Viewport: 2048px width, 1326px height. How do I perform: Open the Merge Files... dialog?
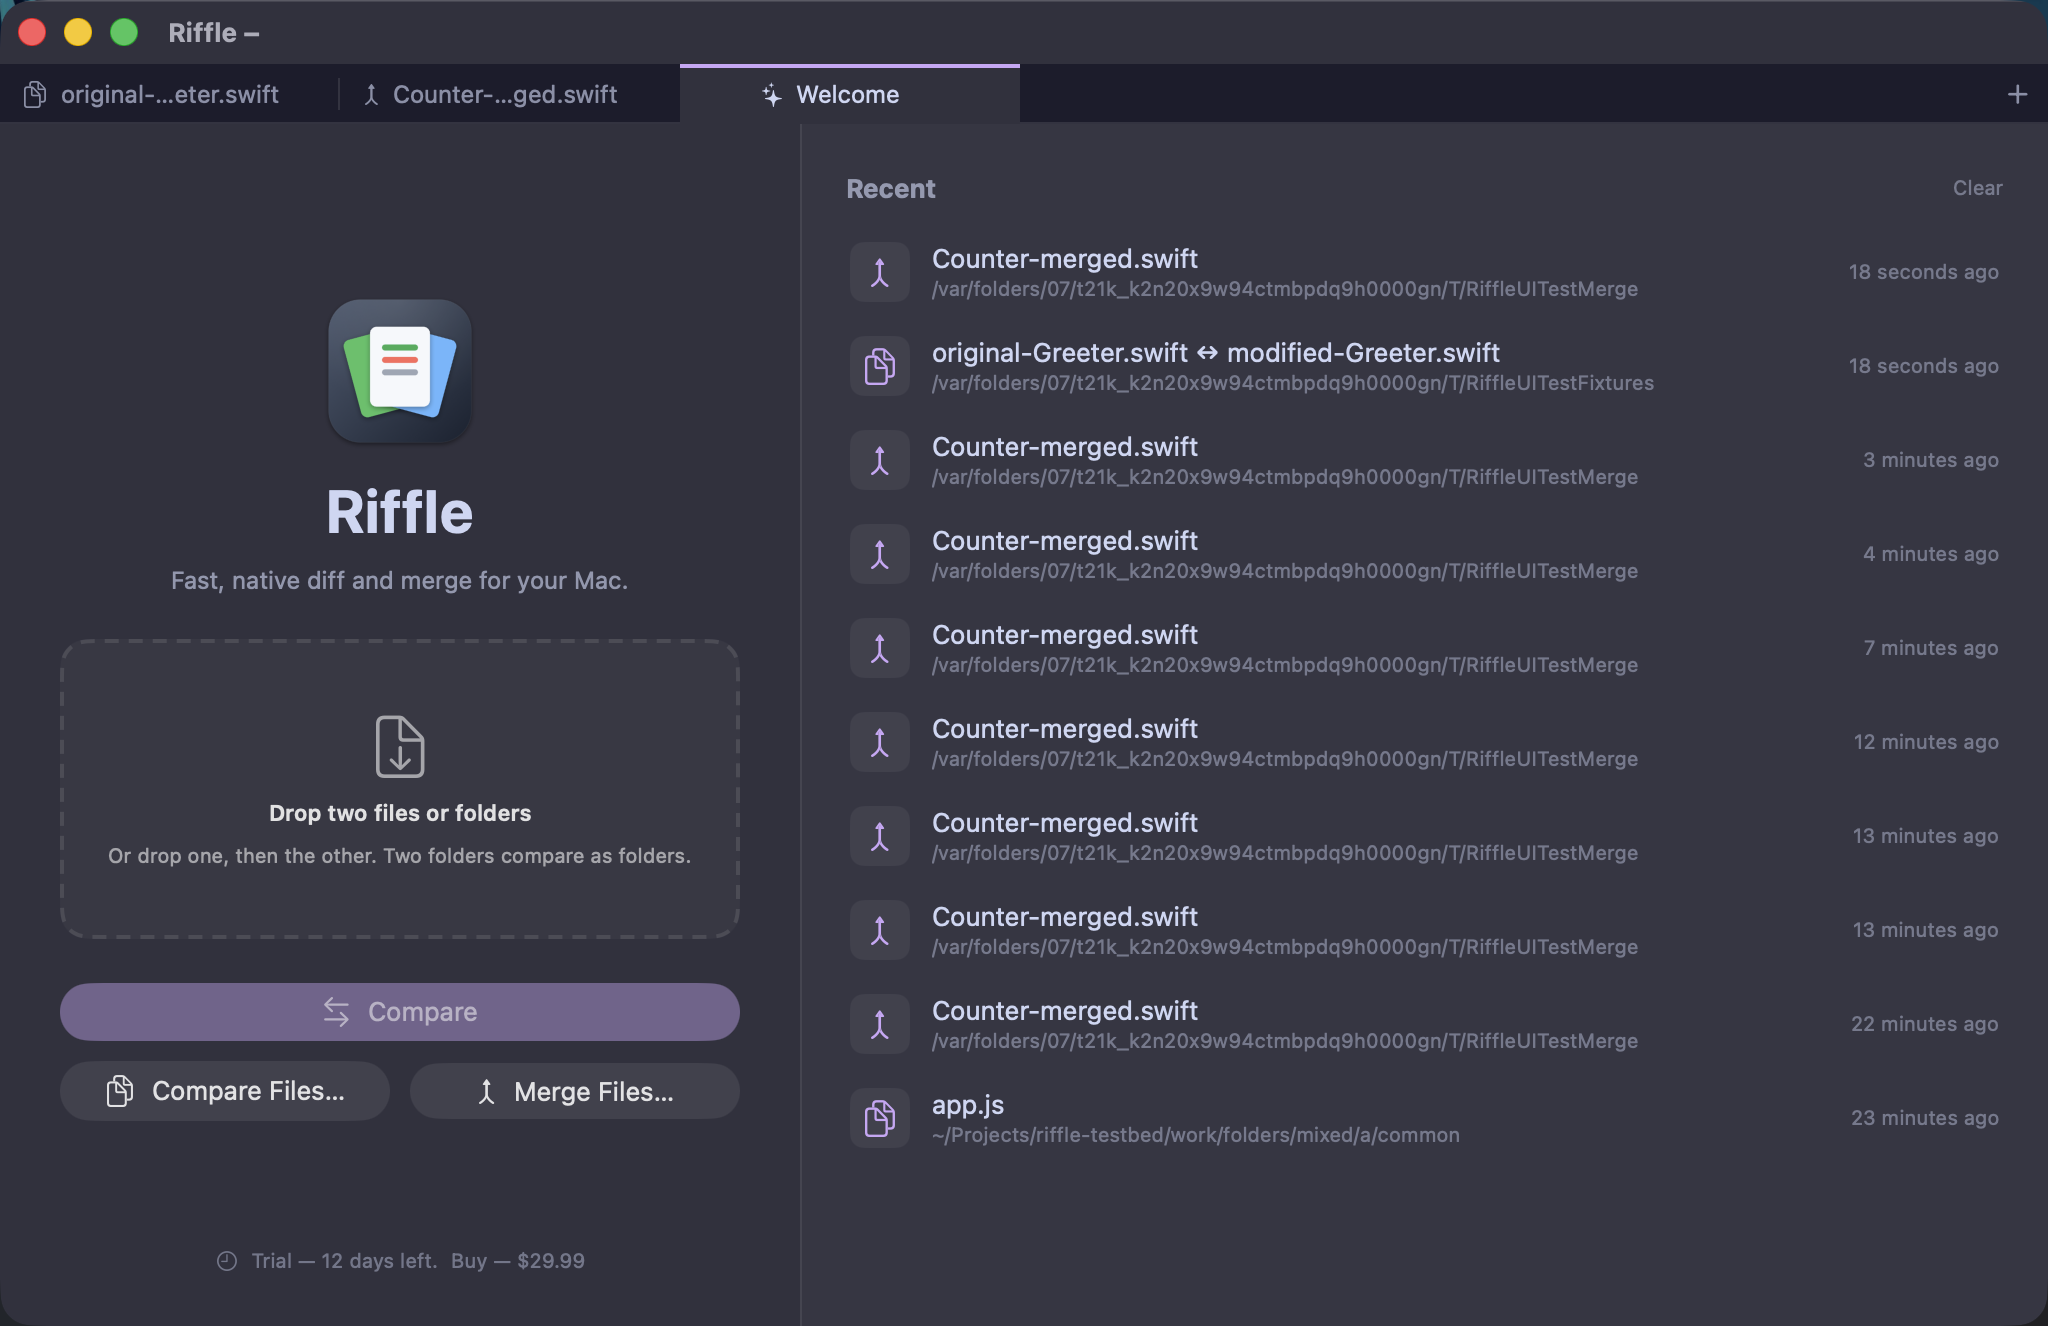(x=575, y=1091)
